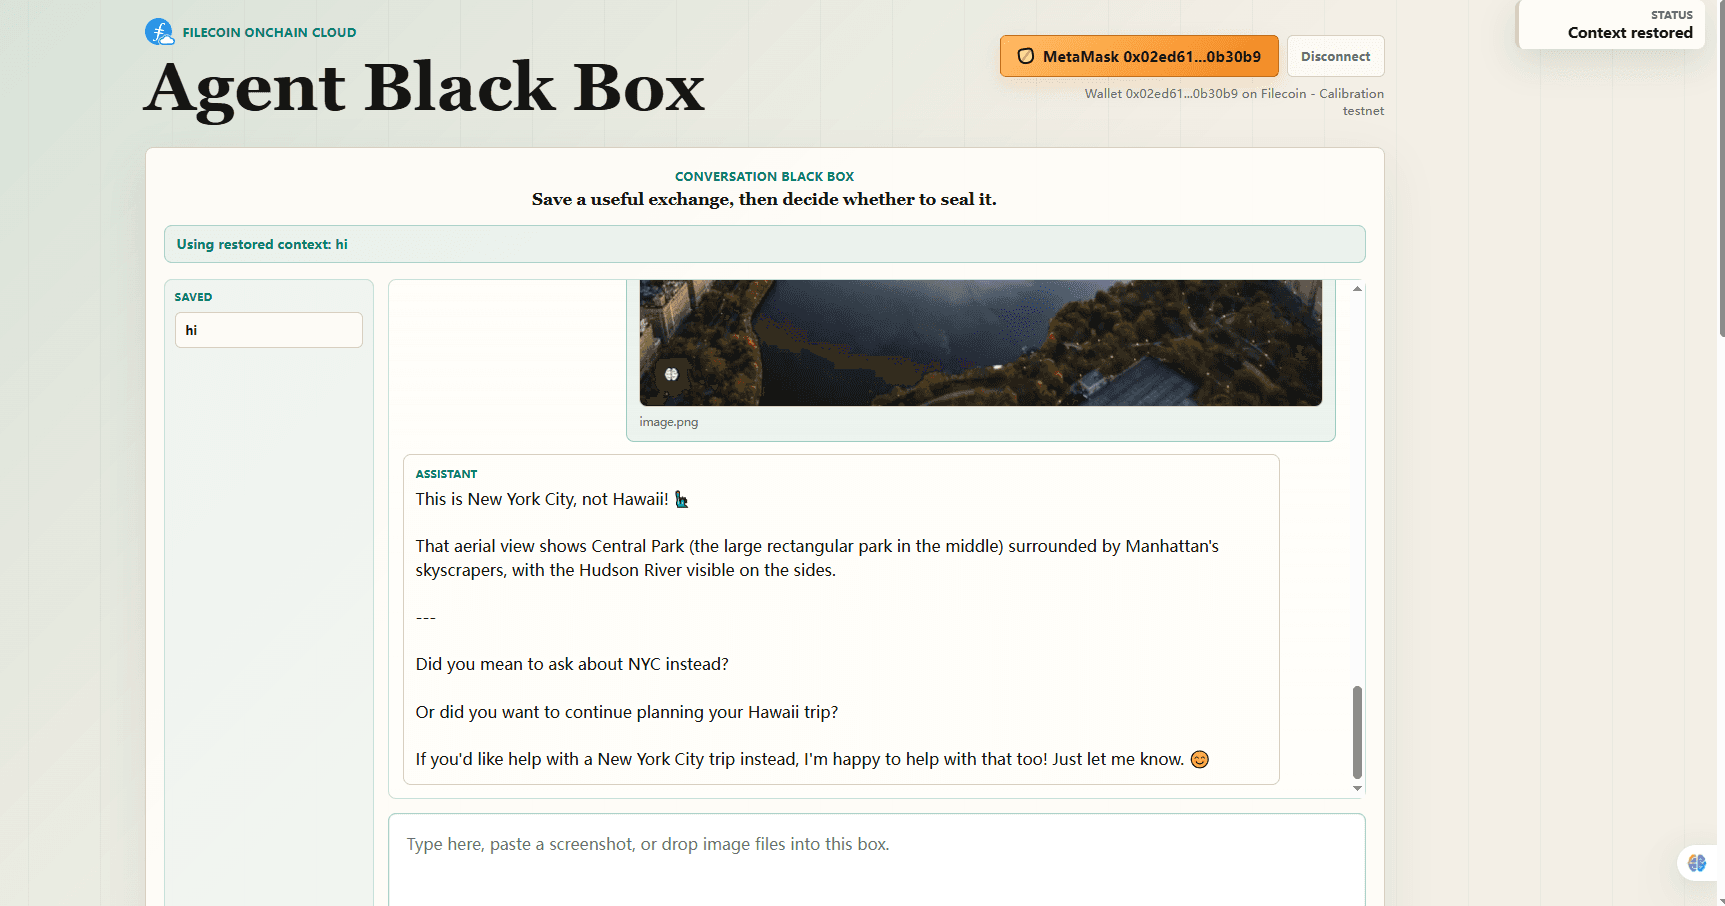Viewport: 1725px width, 906px height.
Task: Open the MetaMask 0x02ed61...0b30b9 wallet button
Action: pos(1139,56)
